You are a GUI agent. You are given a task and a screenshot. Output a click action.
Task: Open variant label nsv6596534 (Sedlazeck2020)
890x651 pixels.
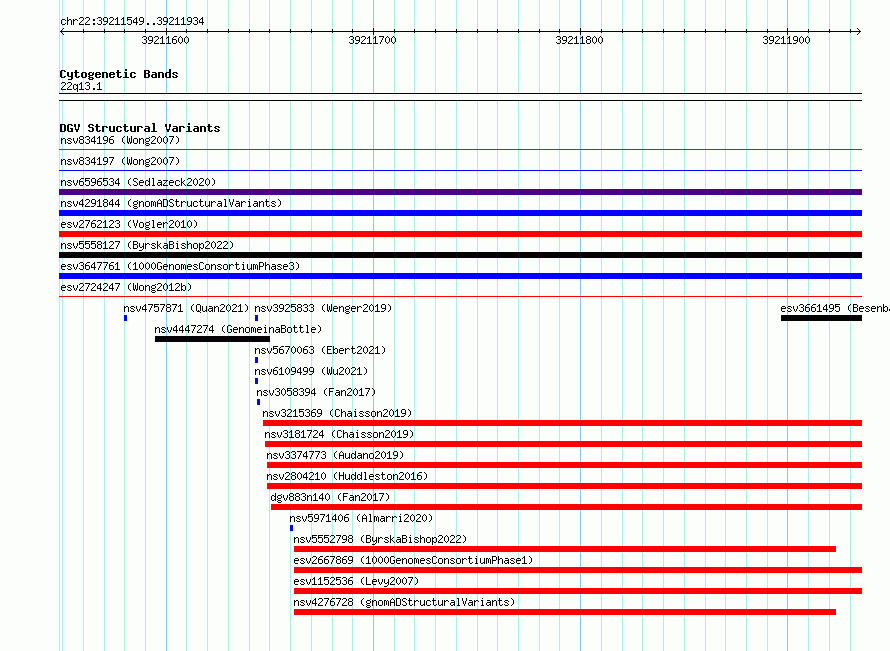click(x=138, y=182)
